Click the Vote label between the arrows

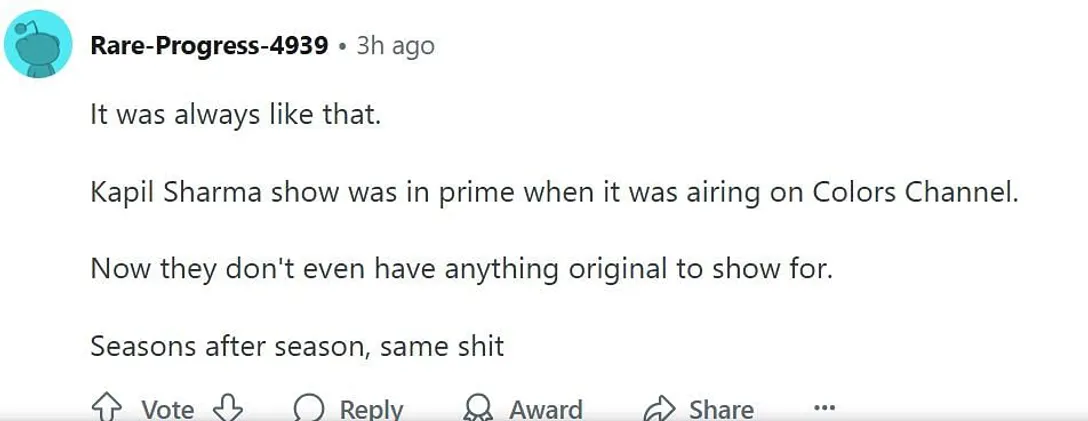(x=167, y=409)
